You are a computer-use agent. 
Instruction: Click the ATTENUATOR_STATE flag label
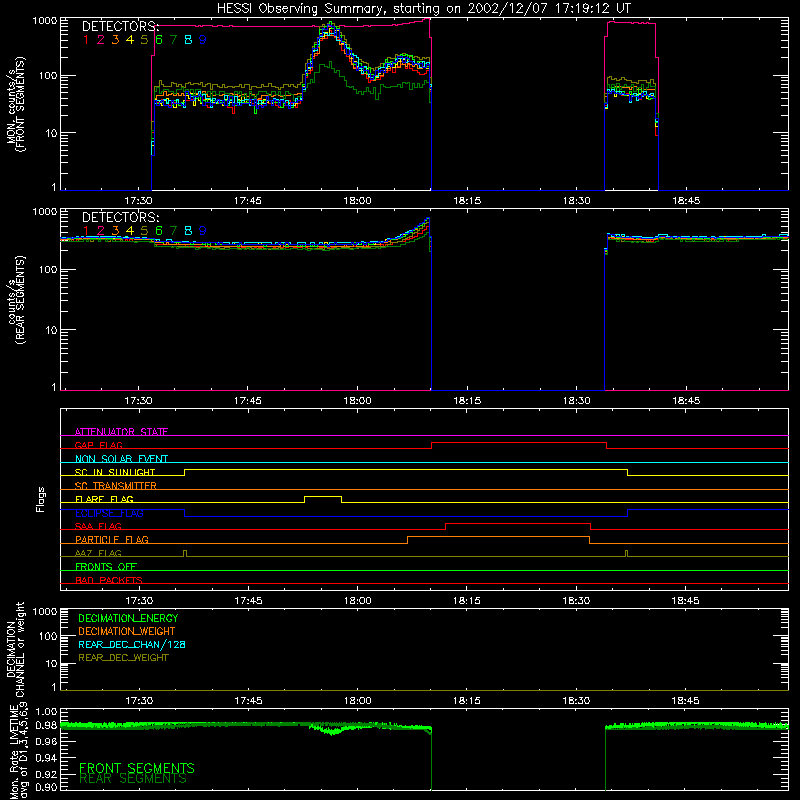click(x=121, y=432)
